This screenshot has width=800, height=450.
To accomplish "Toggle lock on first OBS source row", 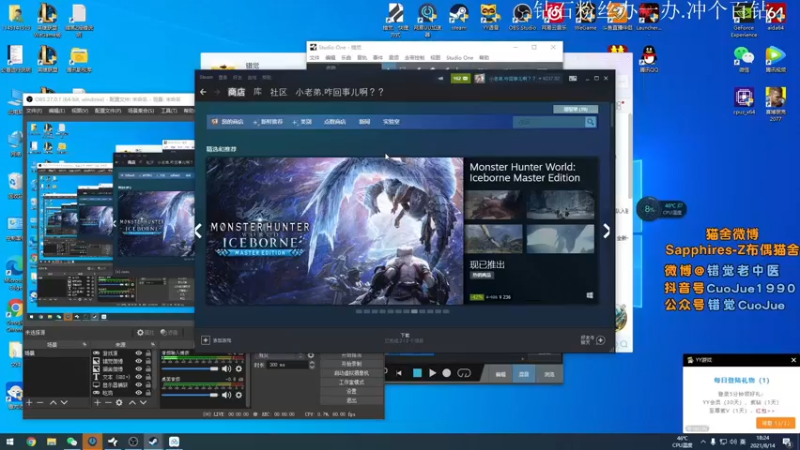I will 148,353.
